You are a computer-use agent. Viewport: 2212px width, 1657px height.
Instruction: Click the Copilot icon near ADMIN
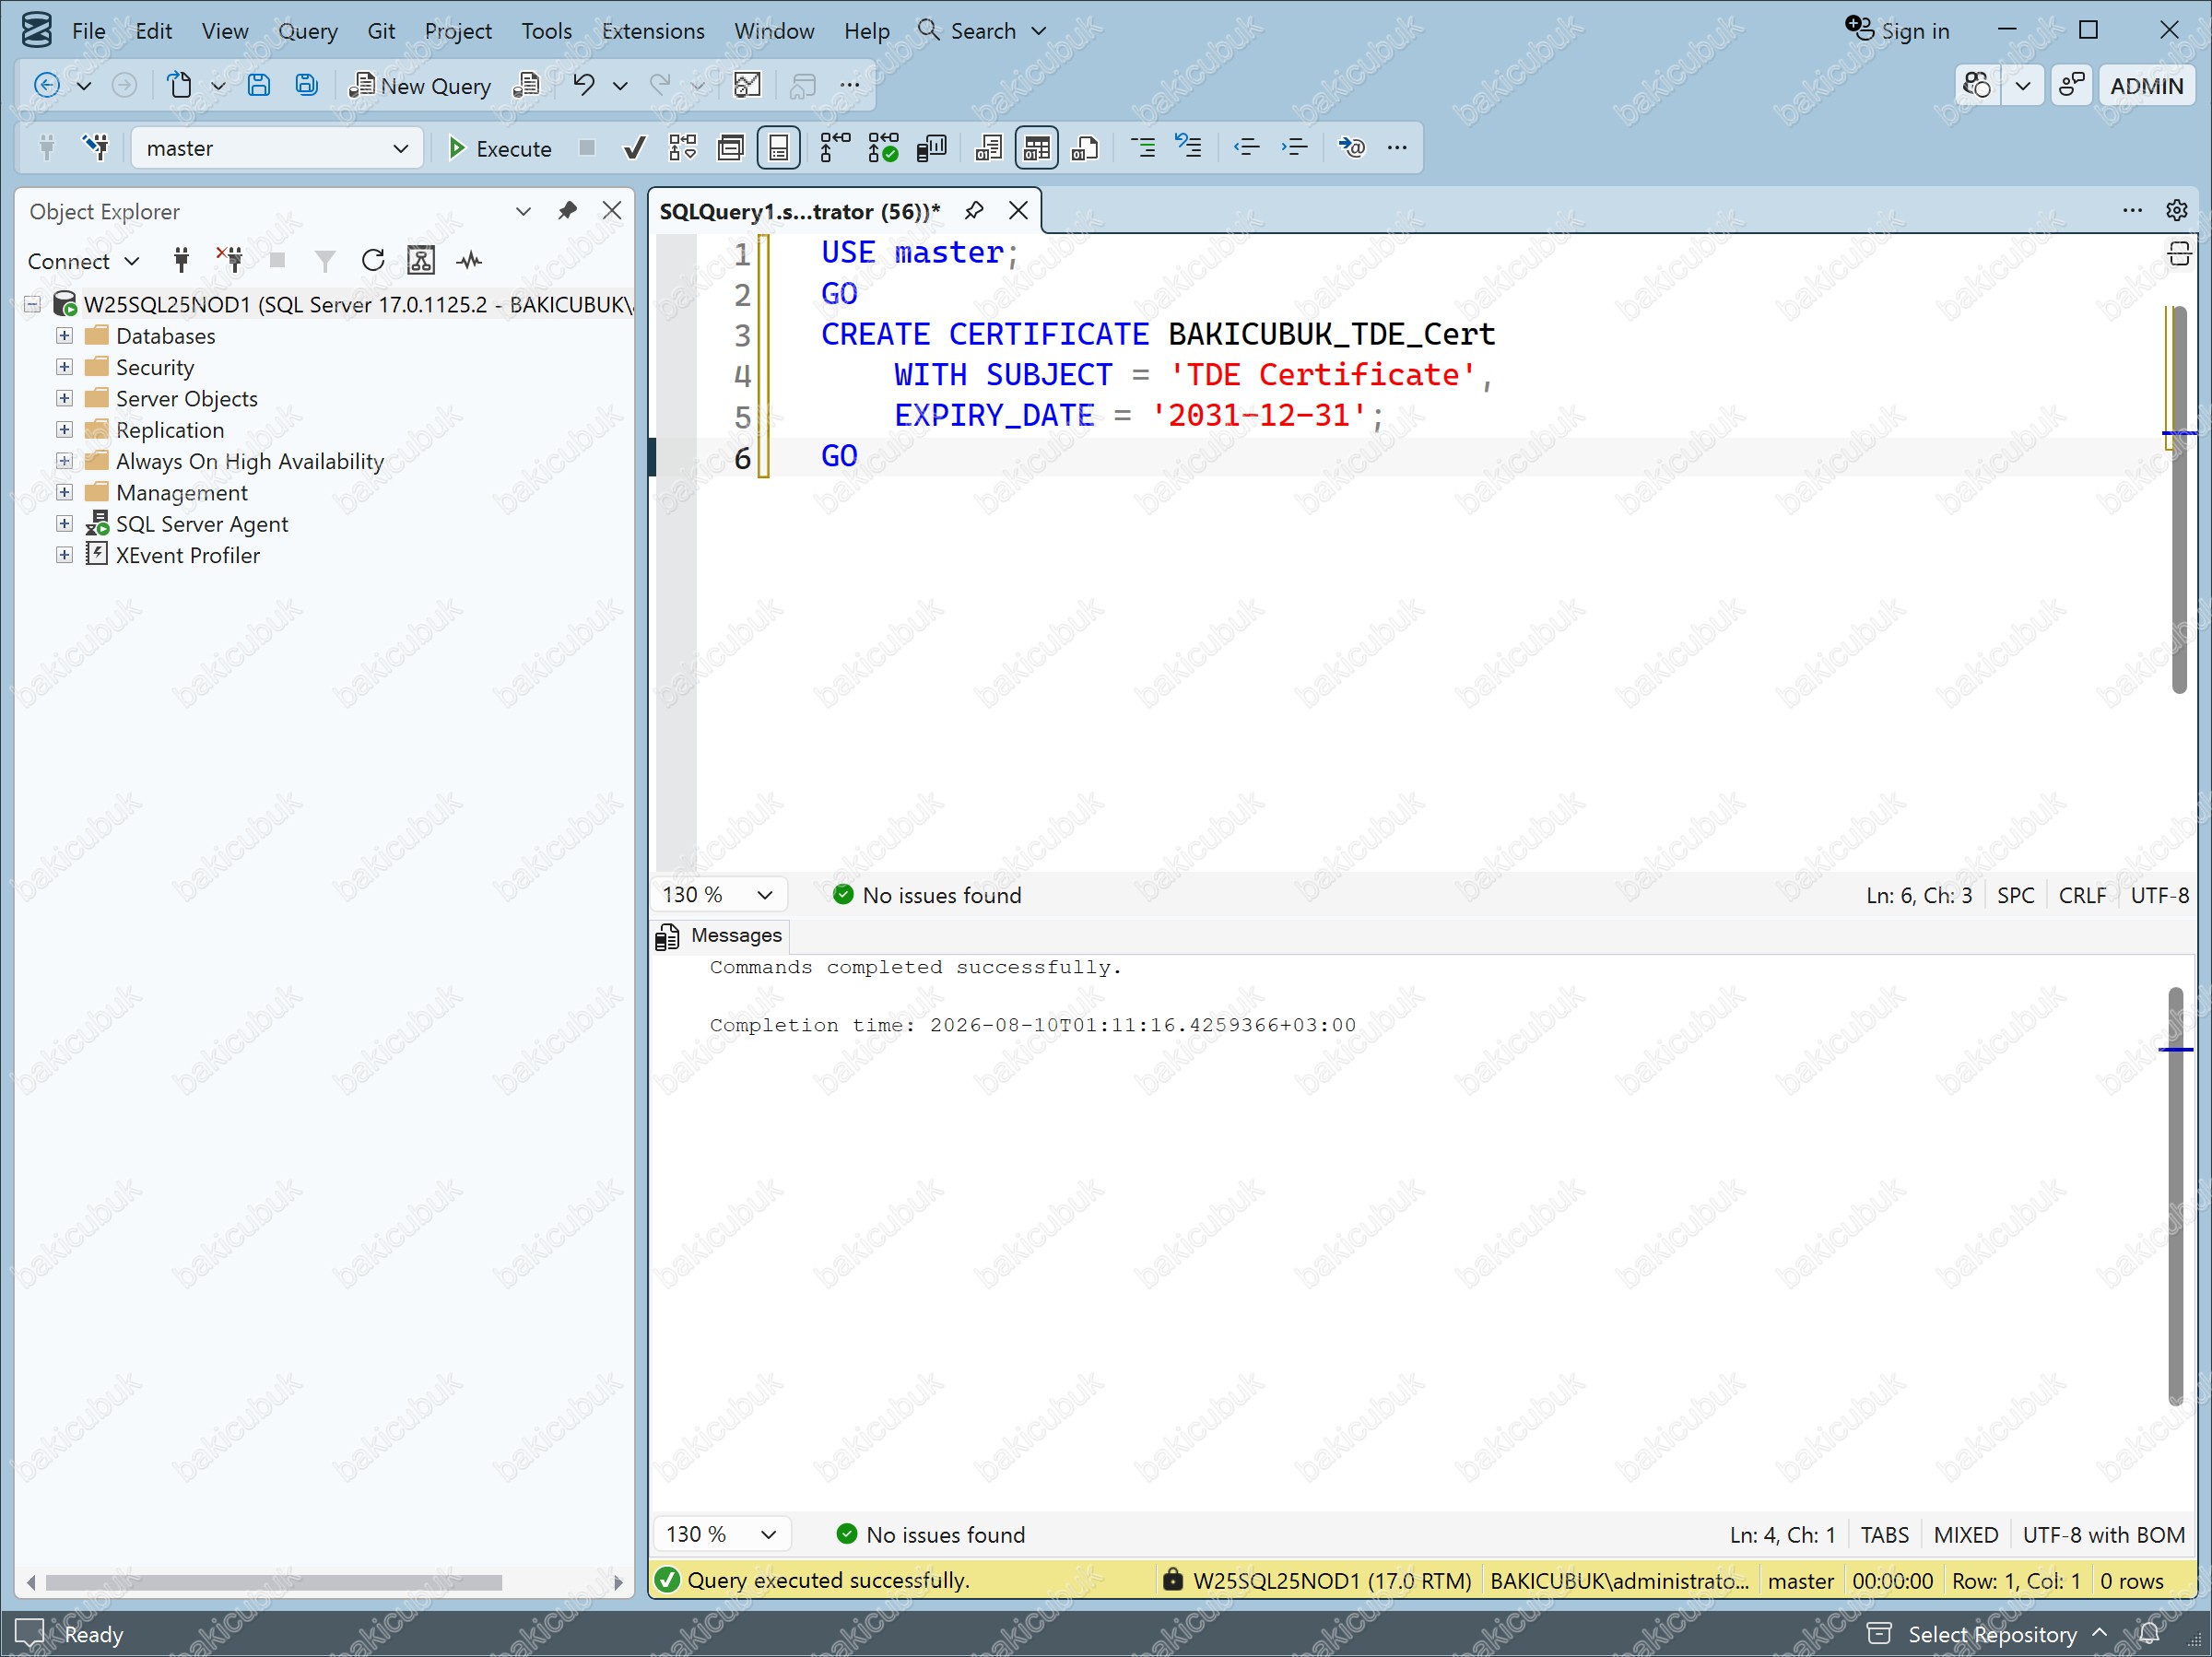pos(1976,85)
